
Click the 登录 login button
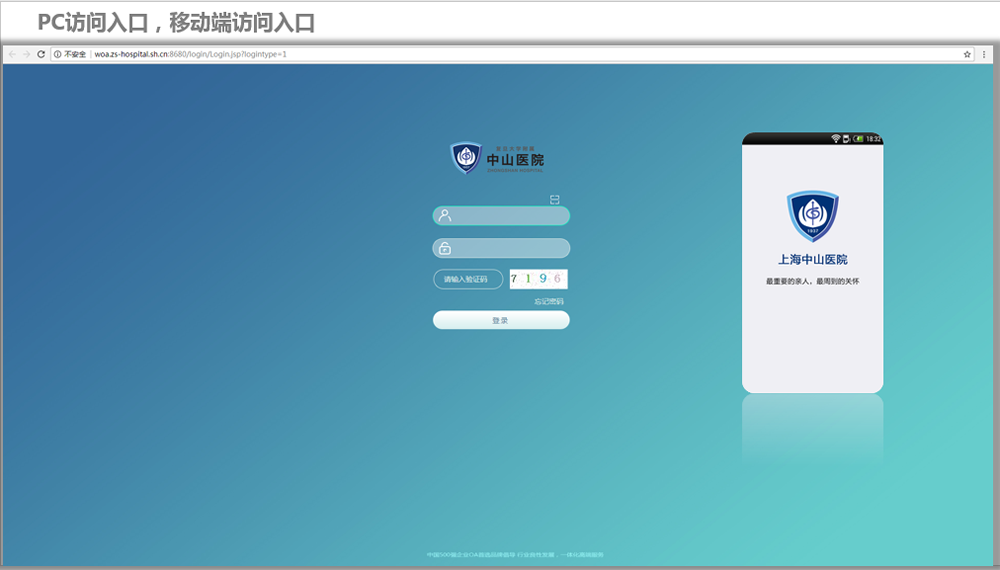click(501, 320)
